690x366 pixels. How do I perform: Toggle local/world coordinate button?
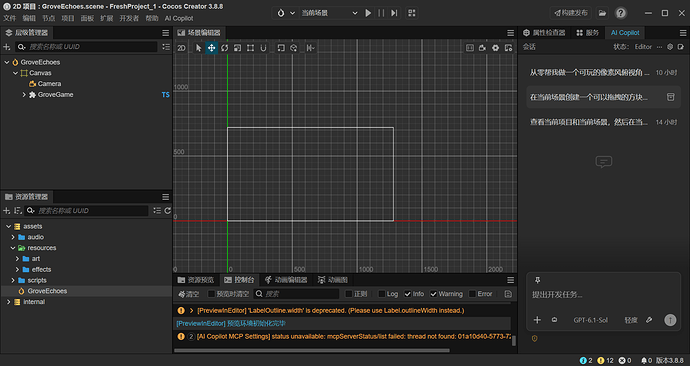pos(294,48)
